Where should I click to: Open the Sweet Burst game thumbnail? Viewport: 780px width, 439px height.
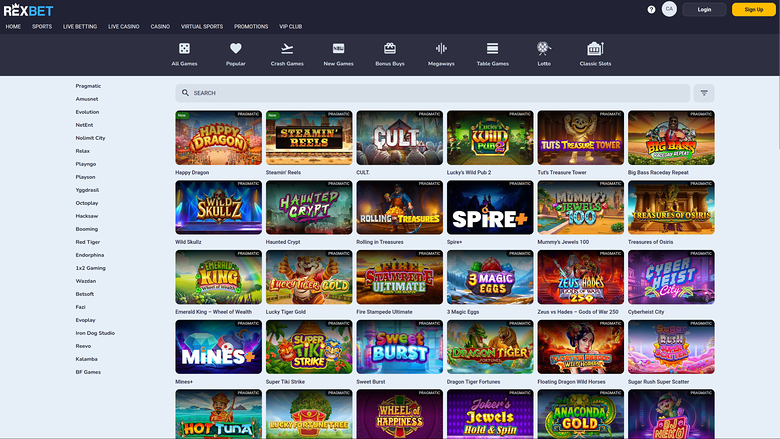point(399,347)
